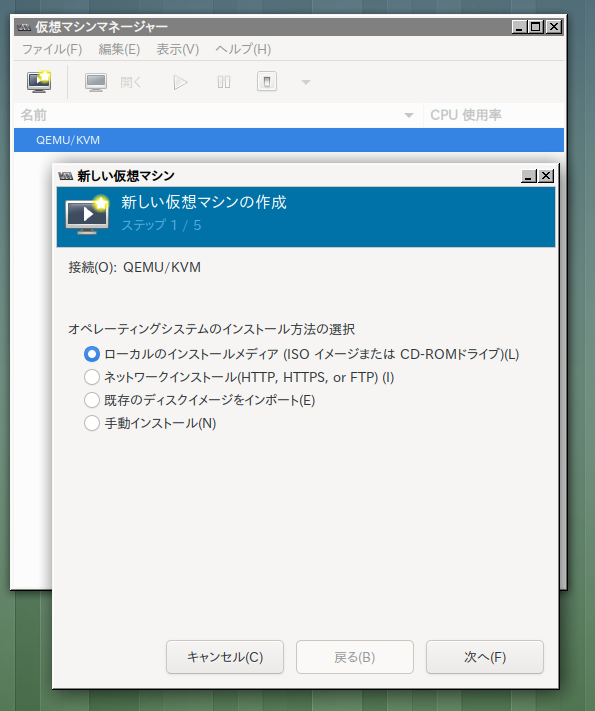Select the QEMU/KVM connection row
The image size is (595, 711).
(289, 140)
